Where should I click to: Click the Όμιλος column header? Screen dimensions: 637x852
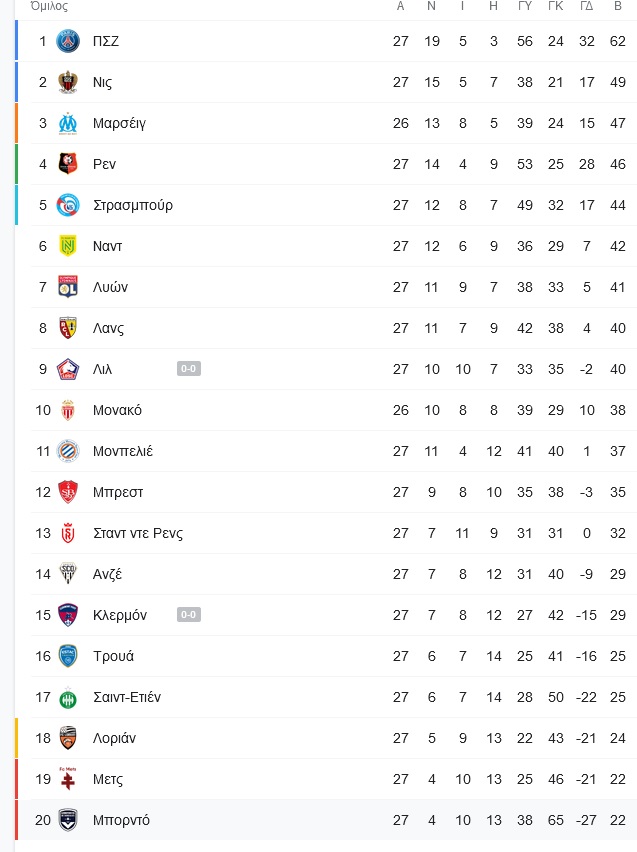[49, 7]
